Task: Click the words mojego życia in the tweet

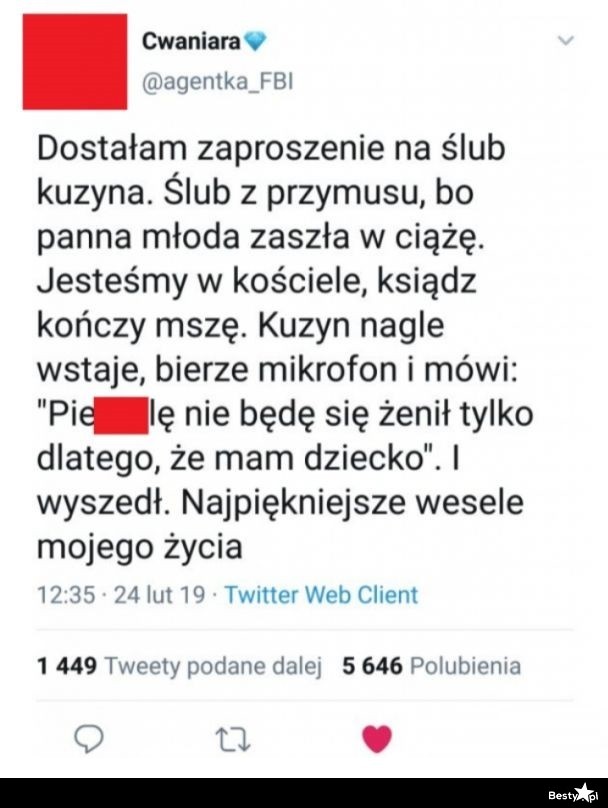Action: point(140,547)
